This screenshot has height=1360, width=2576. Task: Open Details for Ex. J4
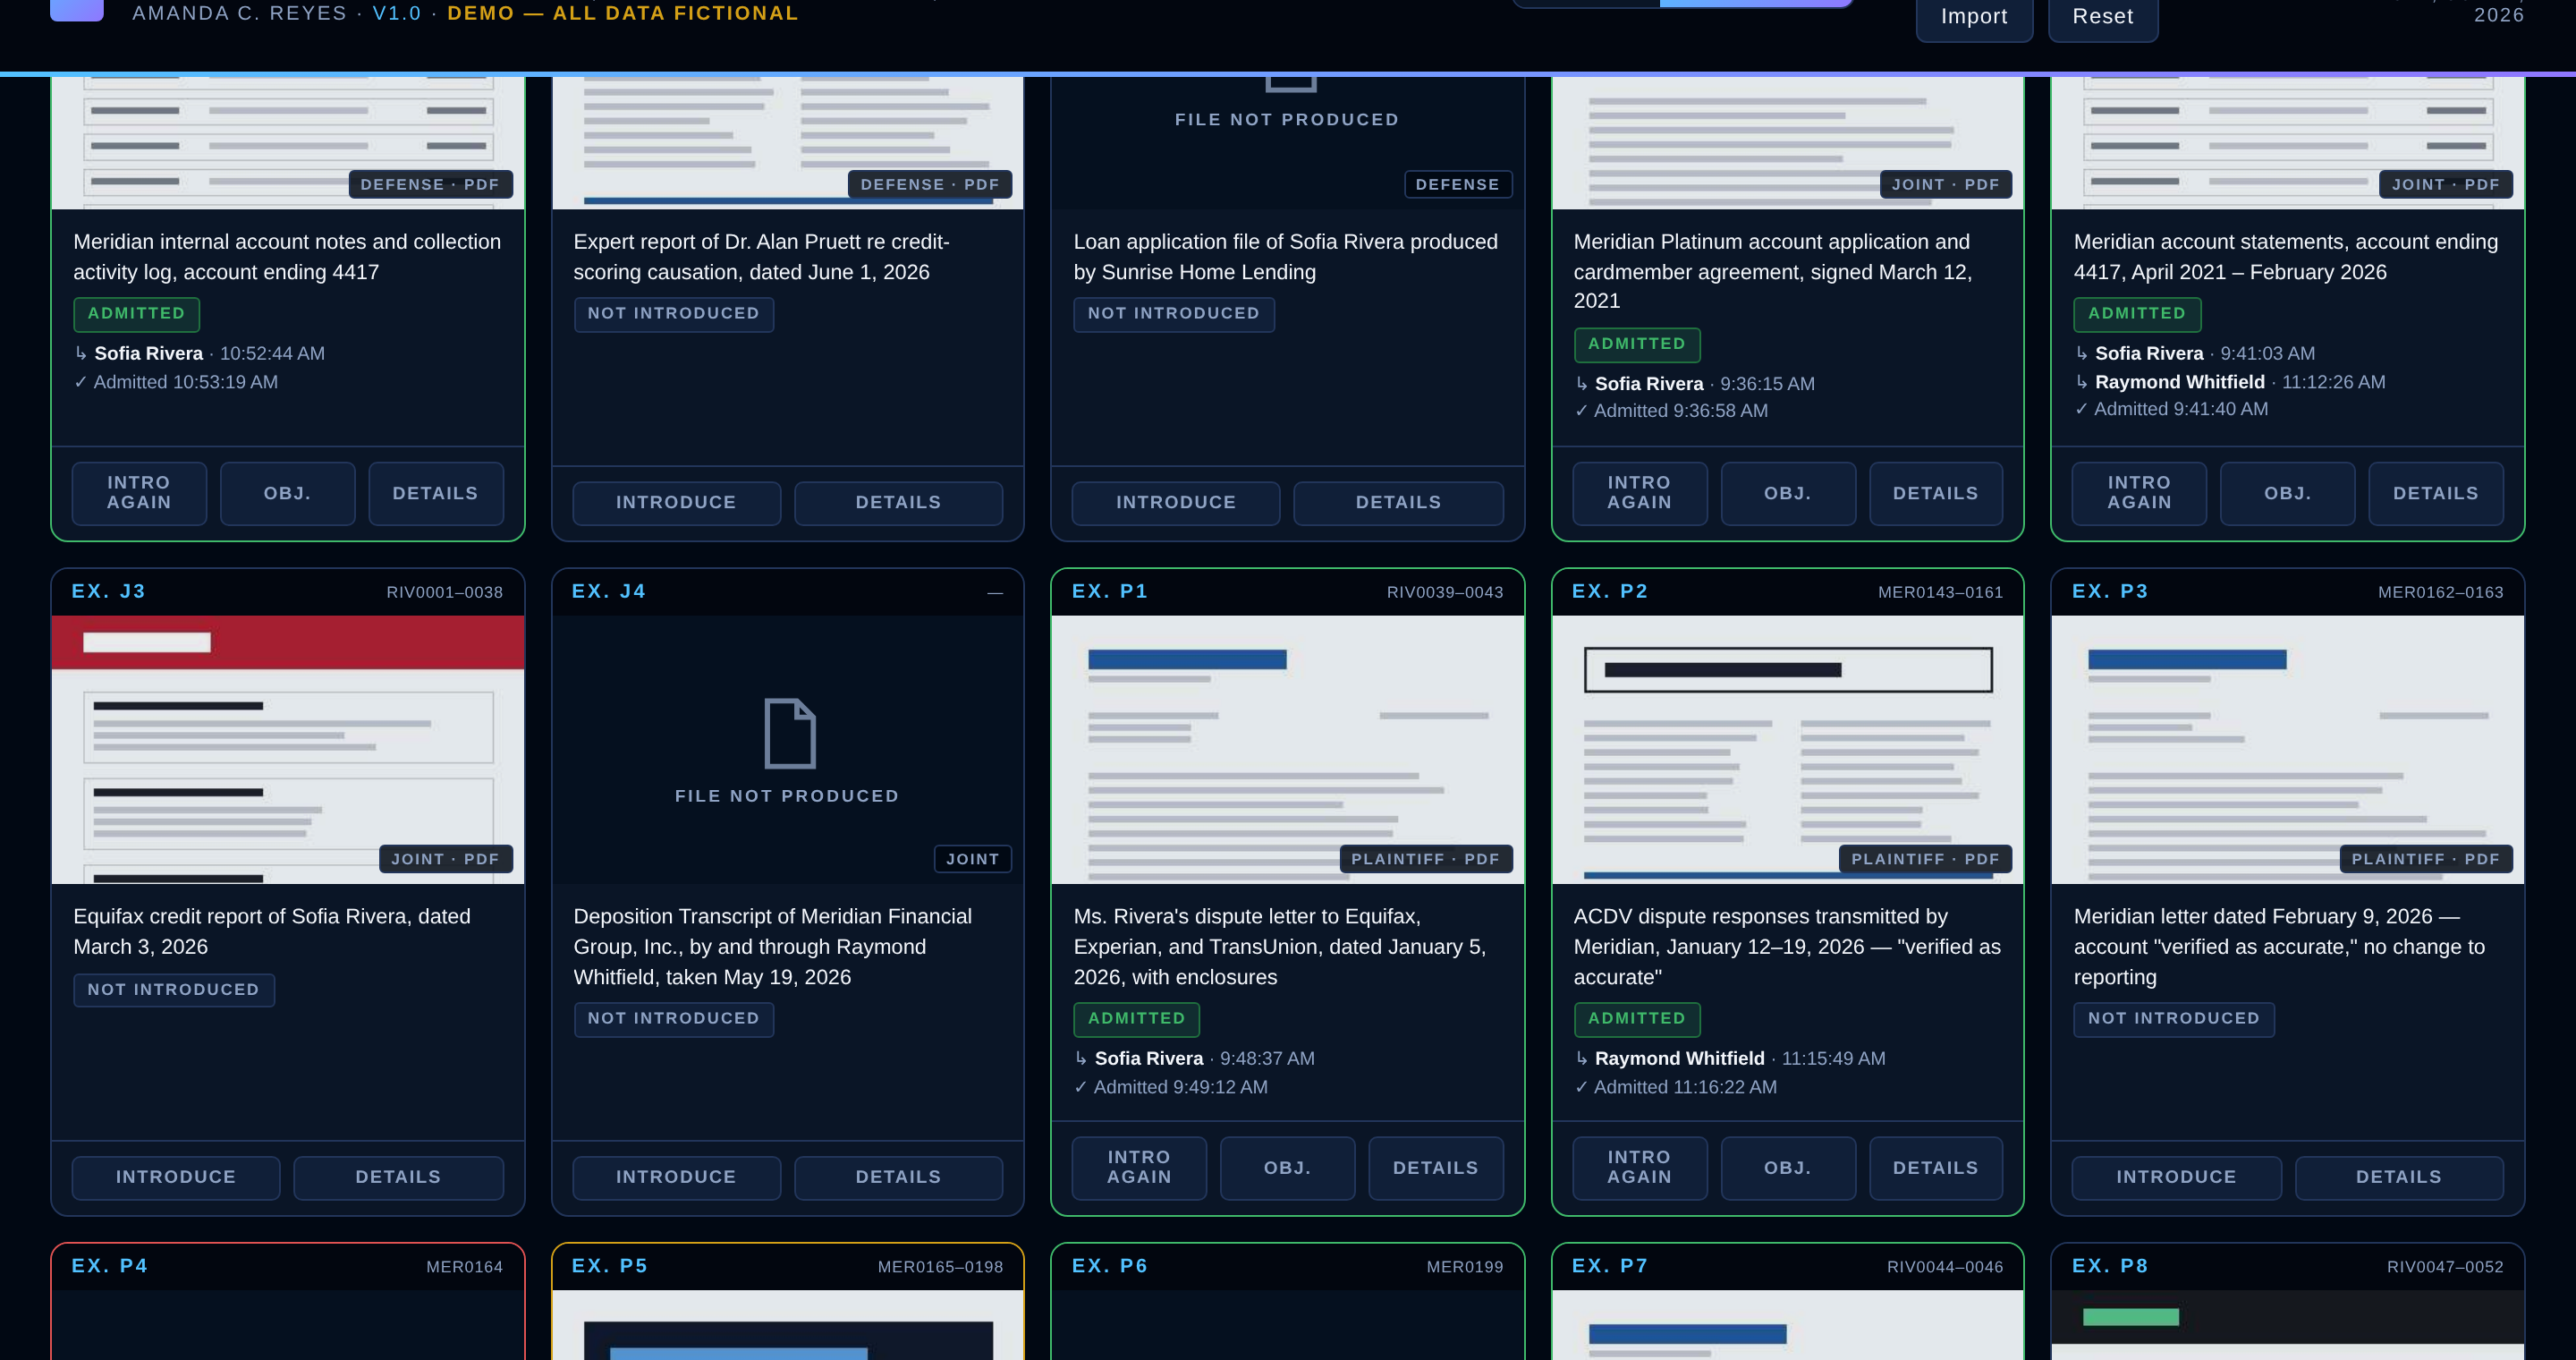898,1177
